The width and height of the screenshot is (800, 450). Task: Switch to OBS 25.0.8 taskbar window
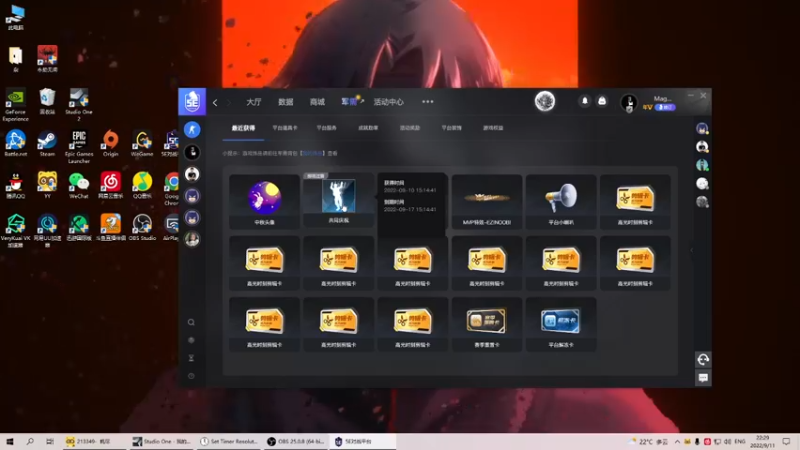tap(296, 441)
